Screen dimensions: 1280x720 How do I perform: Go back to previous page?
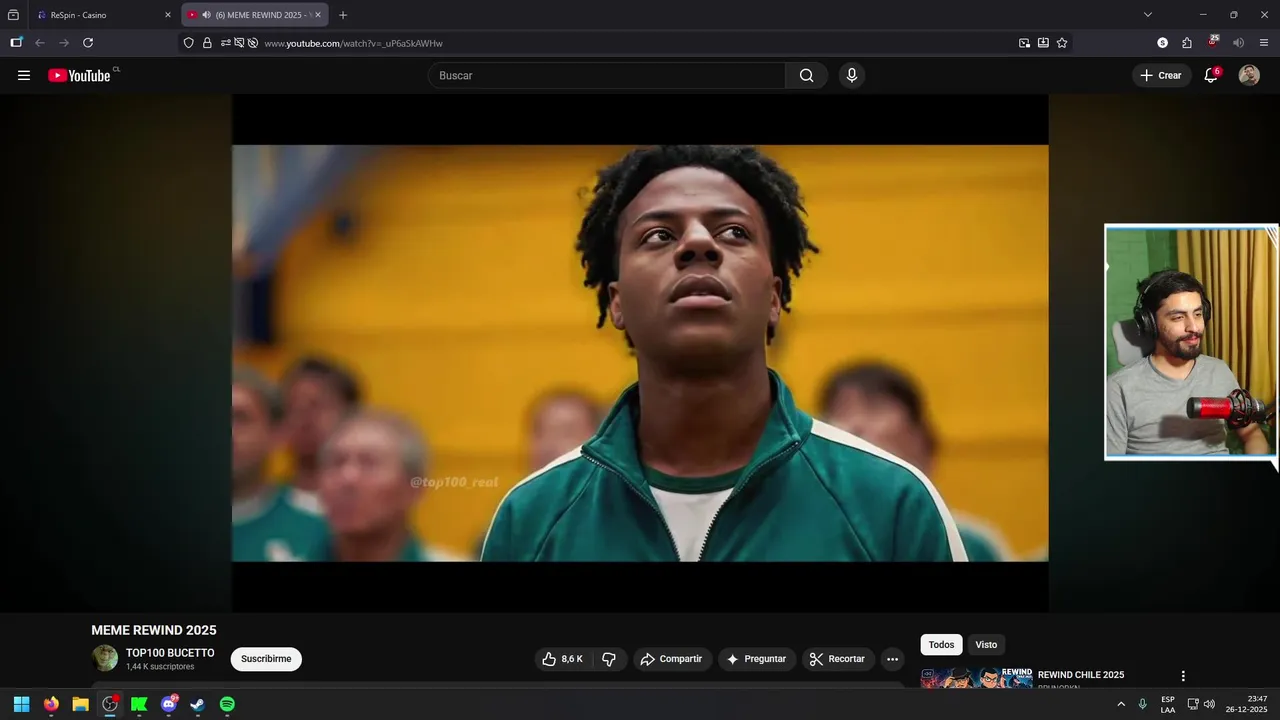coord(40,43)
